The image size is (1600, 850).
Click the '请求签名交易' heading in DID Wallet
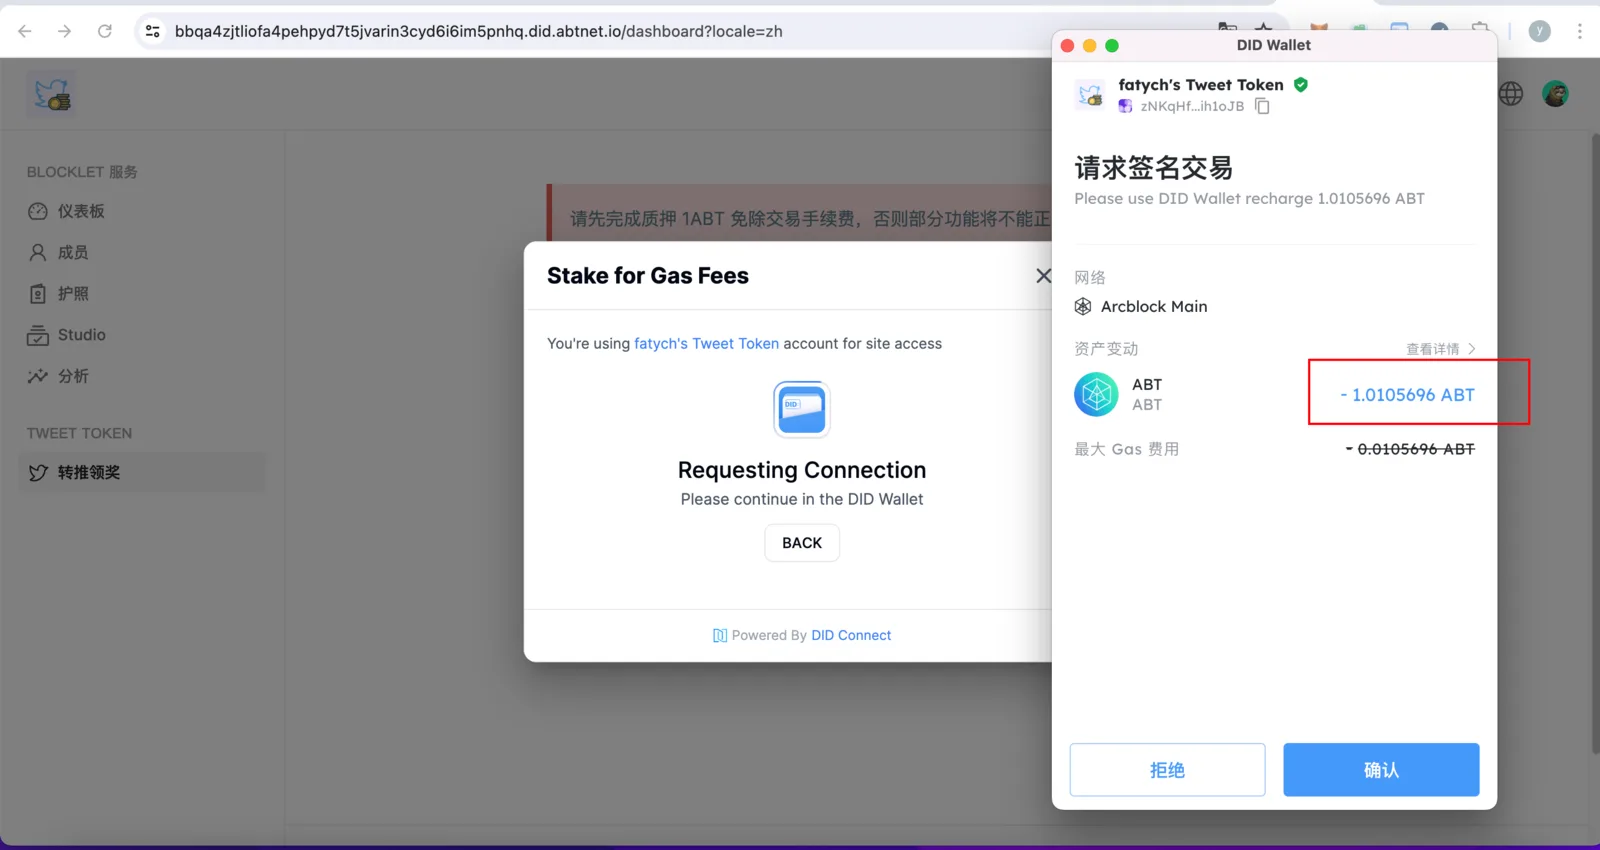(1153, 167)
